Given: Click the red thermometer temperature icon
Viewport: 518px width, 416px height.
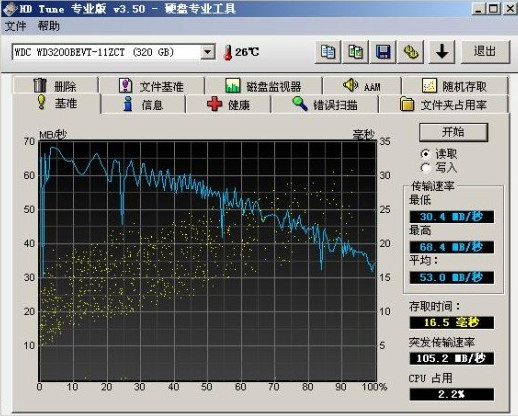Looking at the screenshot, I should (x=228, y=53).
